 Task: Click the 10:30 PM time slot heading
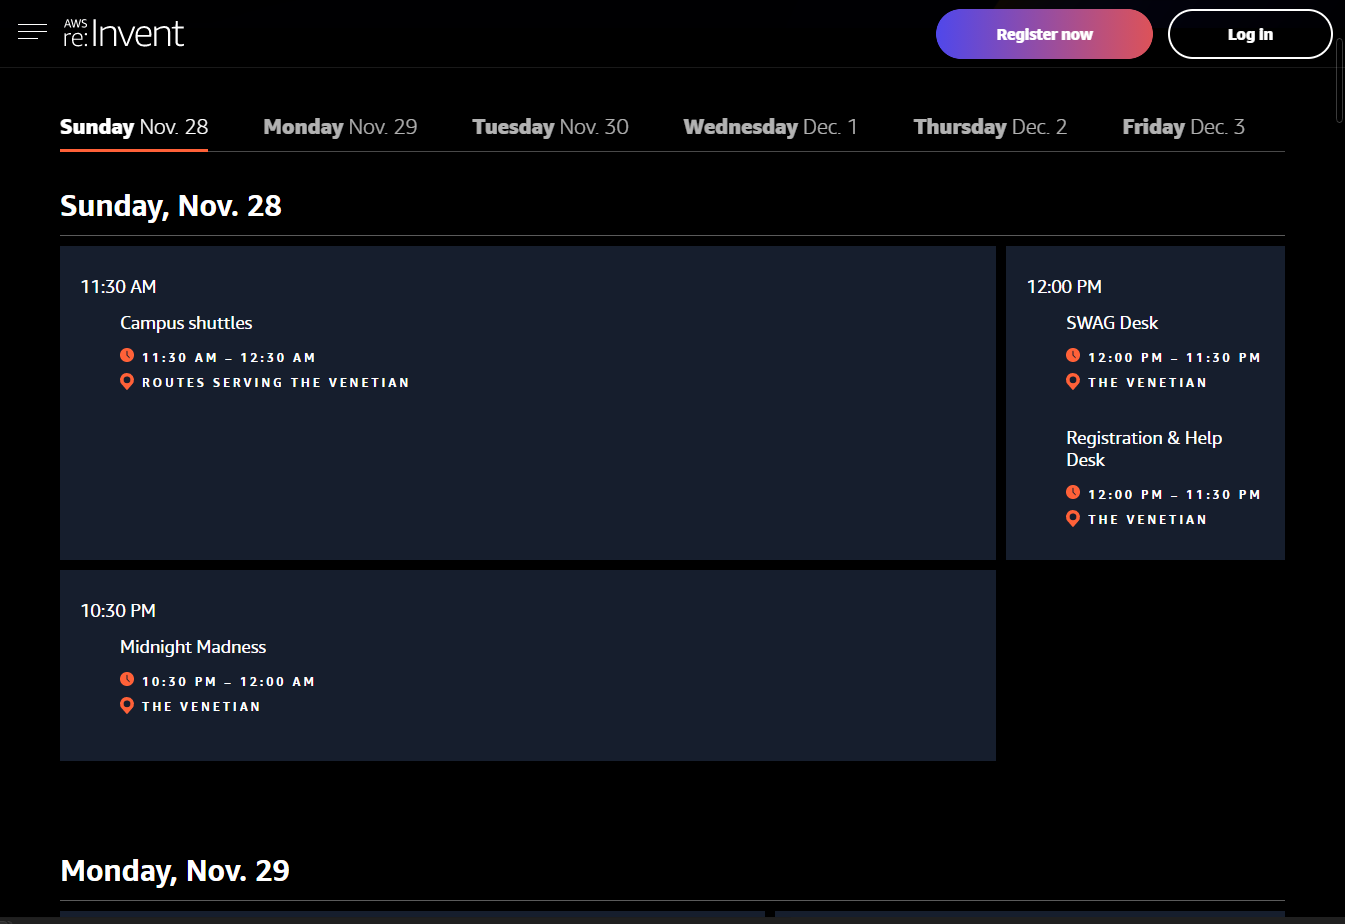coord(118,611)
